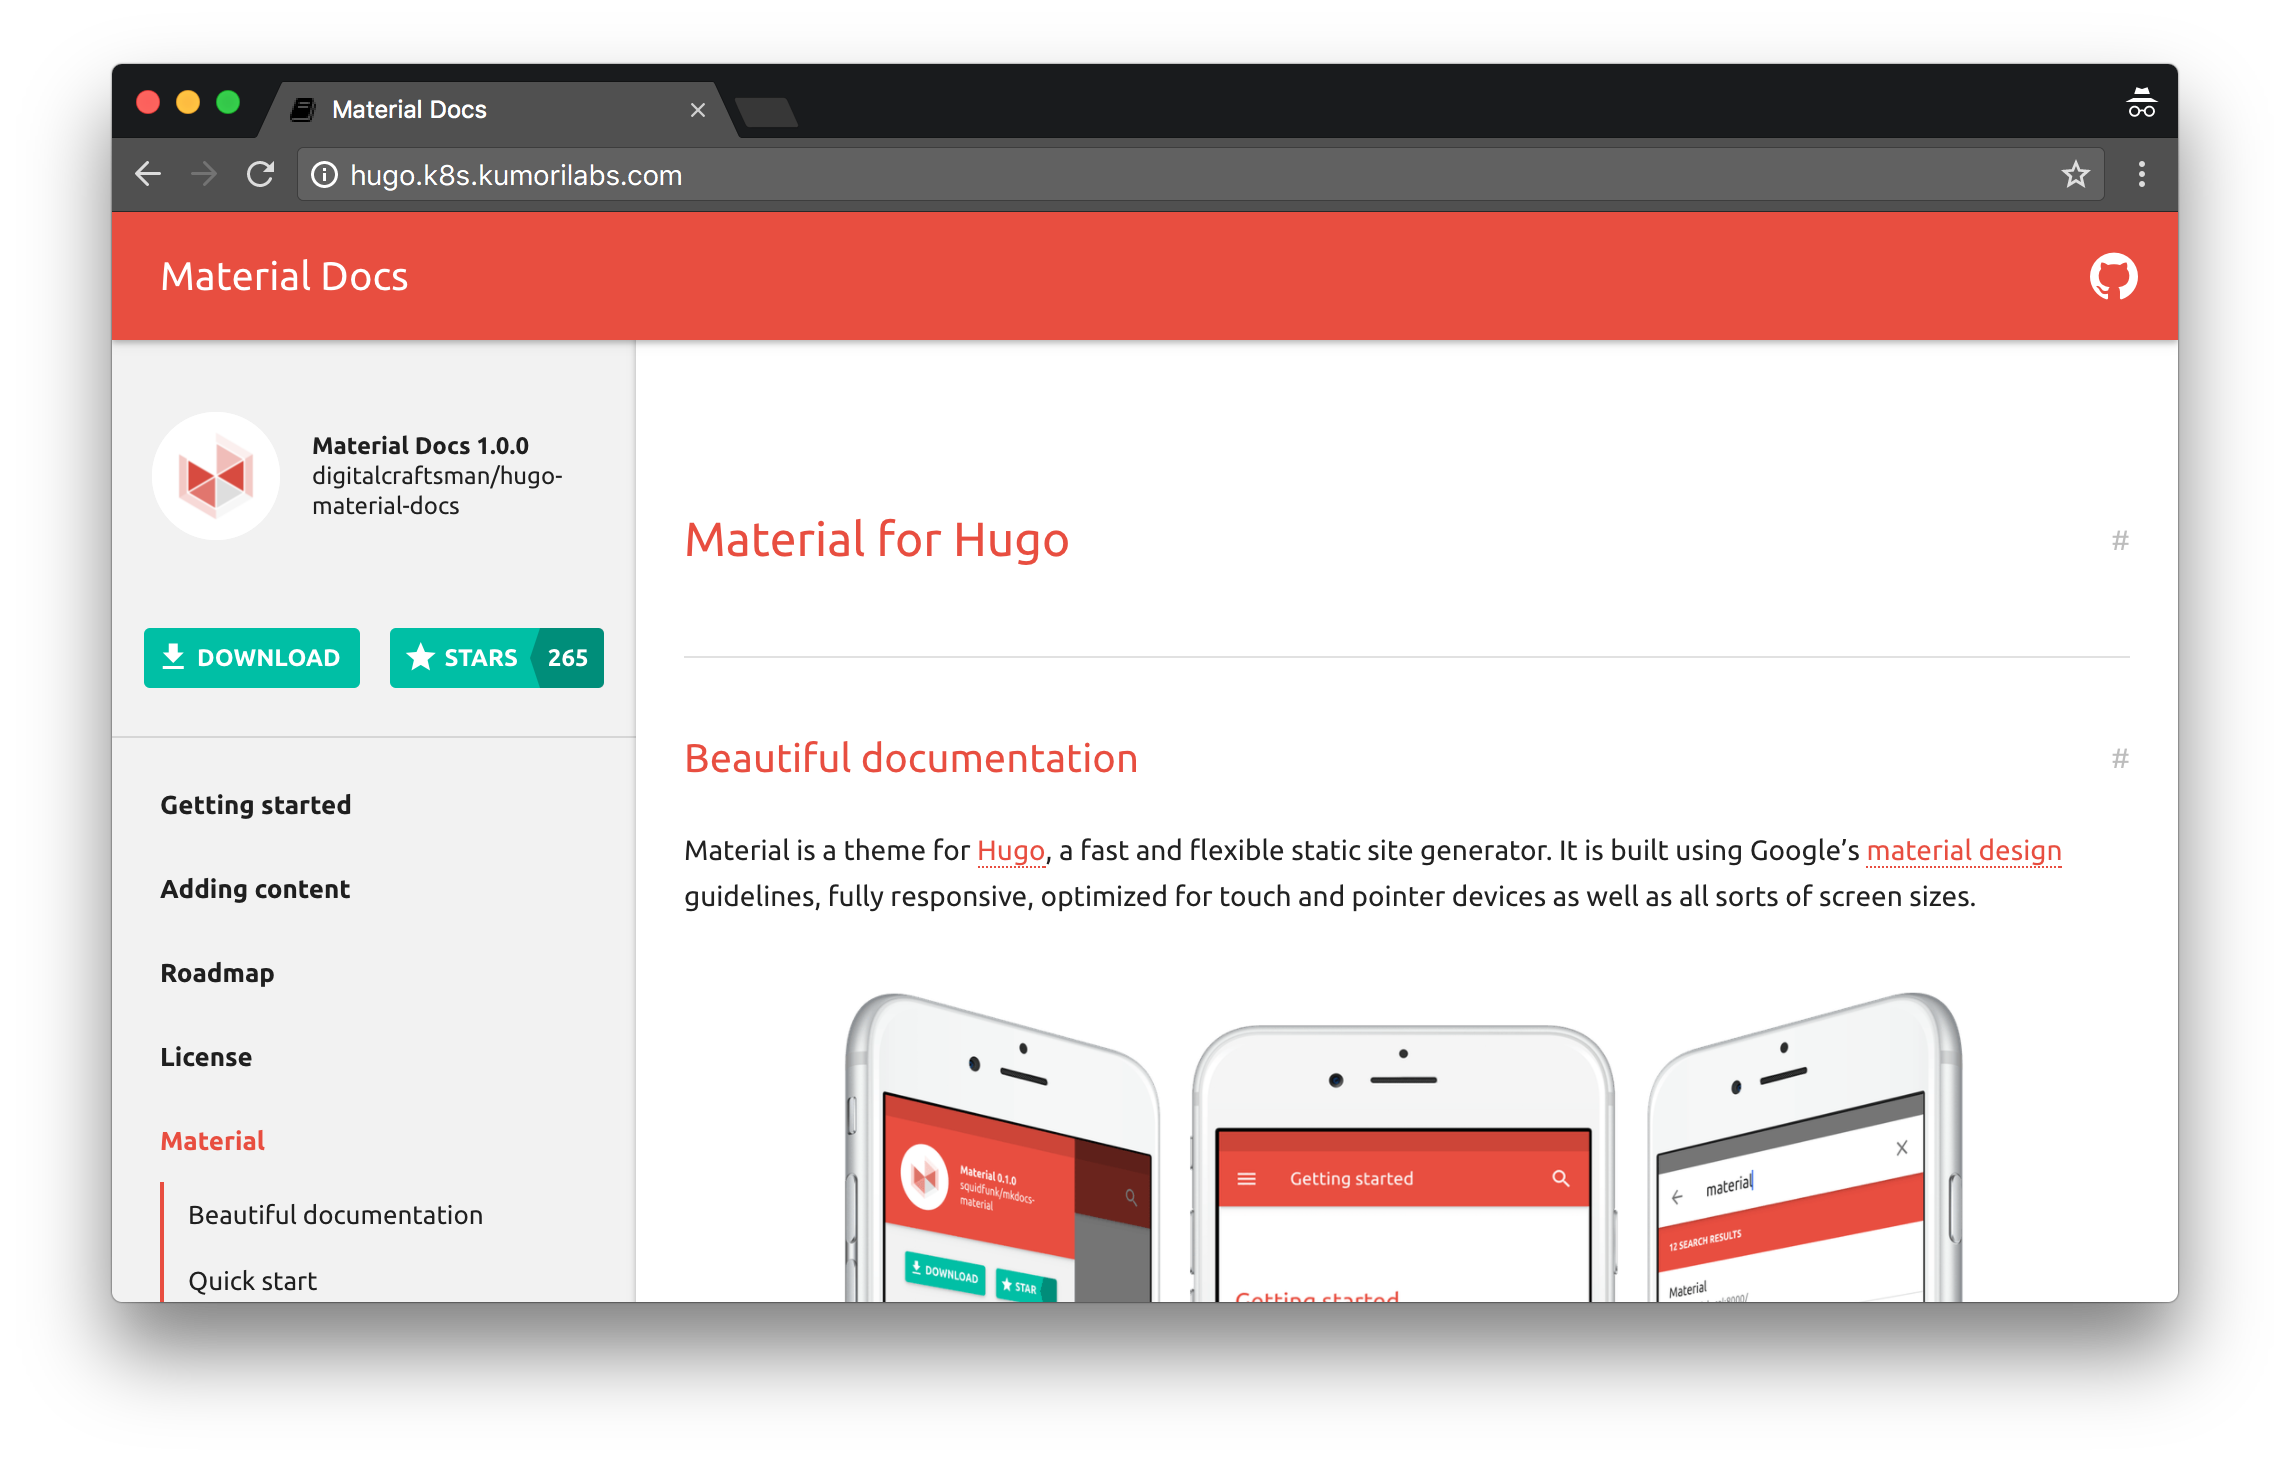Open a new tab button
2290x1462 pixels.
coord(766,112)
